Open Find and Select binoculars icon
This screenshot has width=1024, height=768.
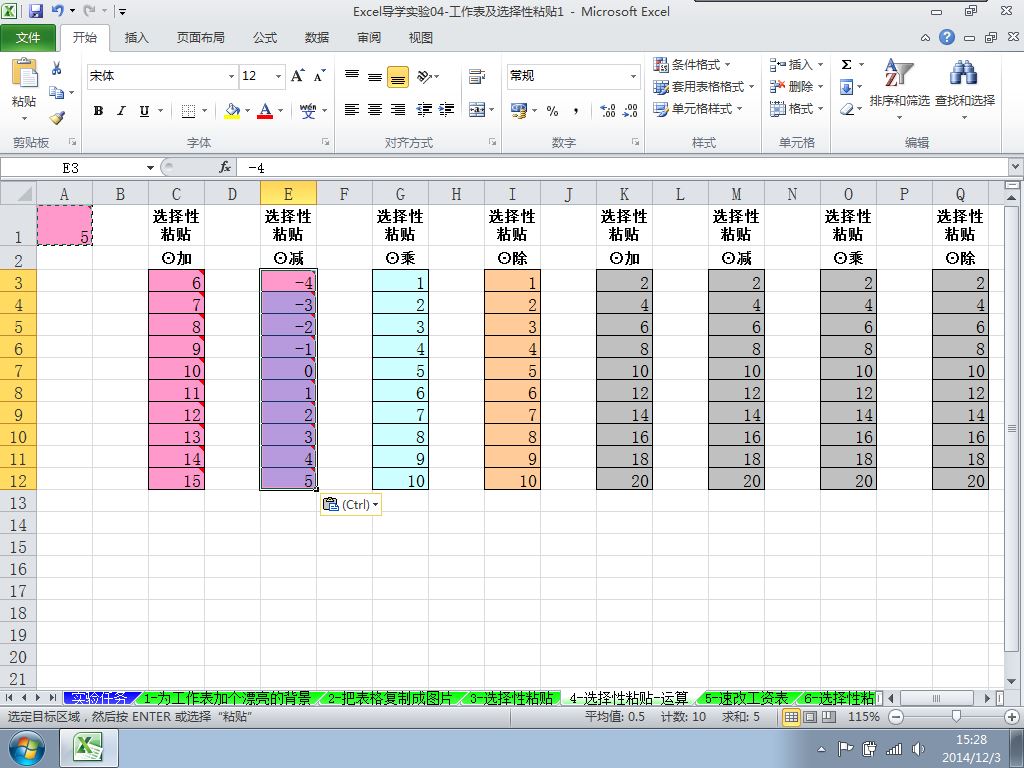point(964,73)
